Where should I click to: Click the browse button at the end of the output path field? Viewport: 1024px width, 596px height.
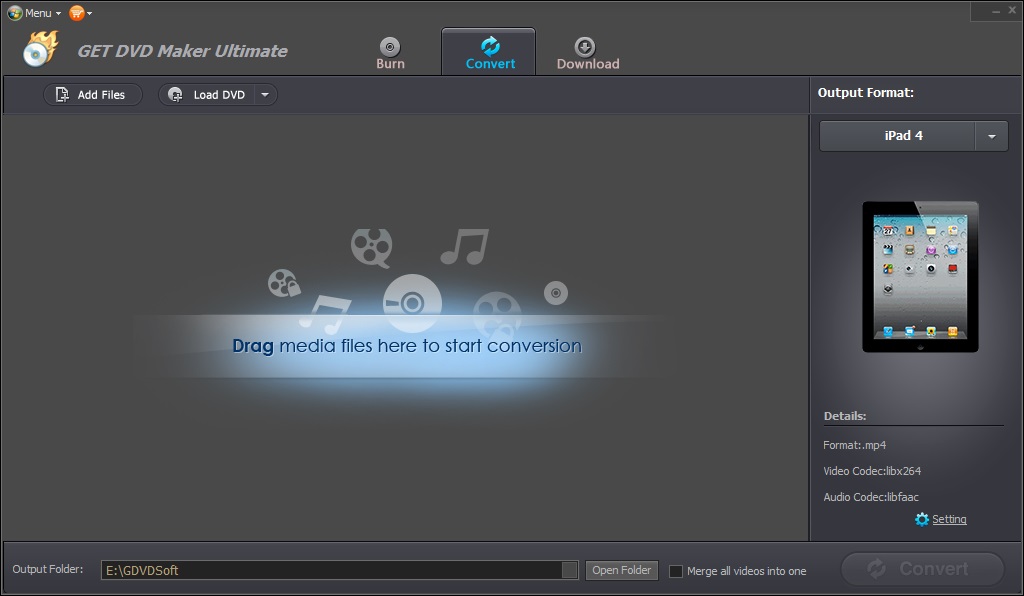pyautogui.click(x=569, y=570)
